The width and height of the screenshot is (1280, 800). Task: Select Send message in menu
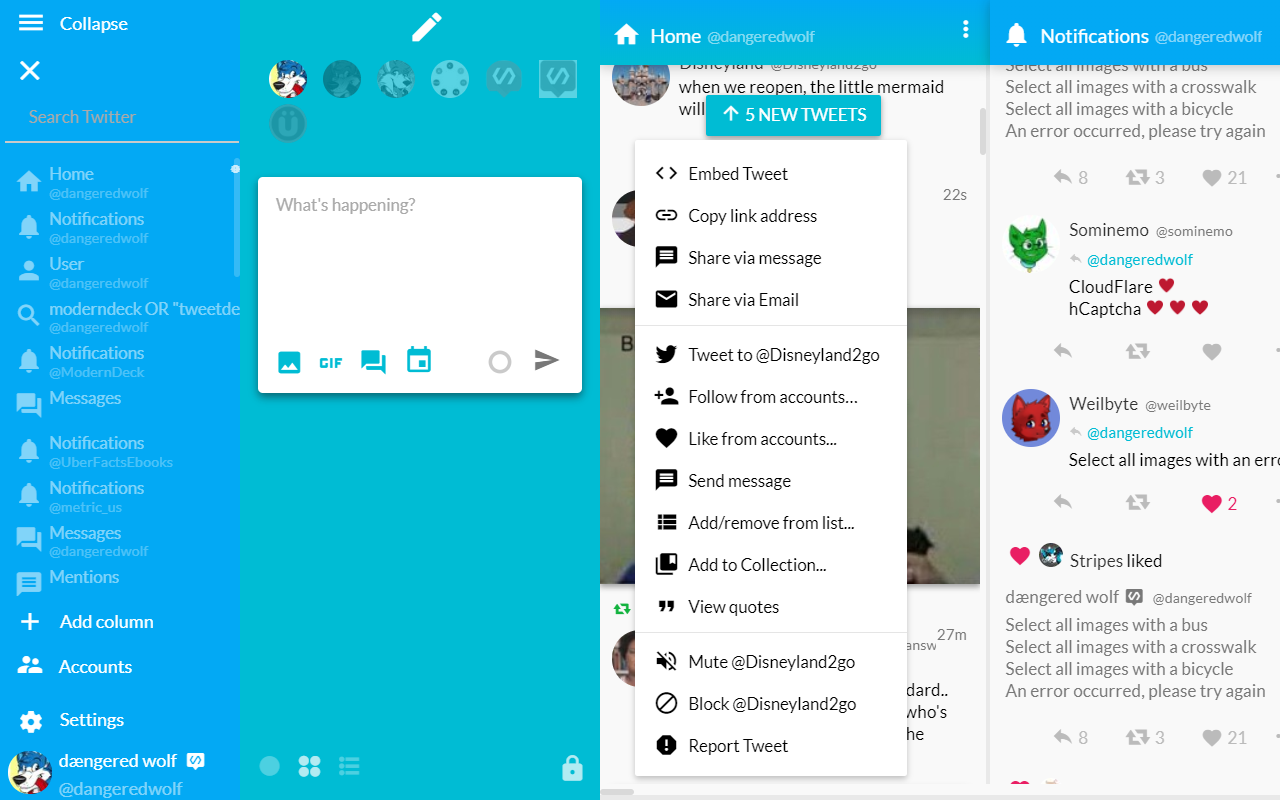coord(771,481)
